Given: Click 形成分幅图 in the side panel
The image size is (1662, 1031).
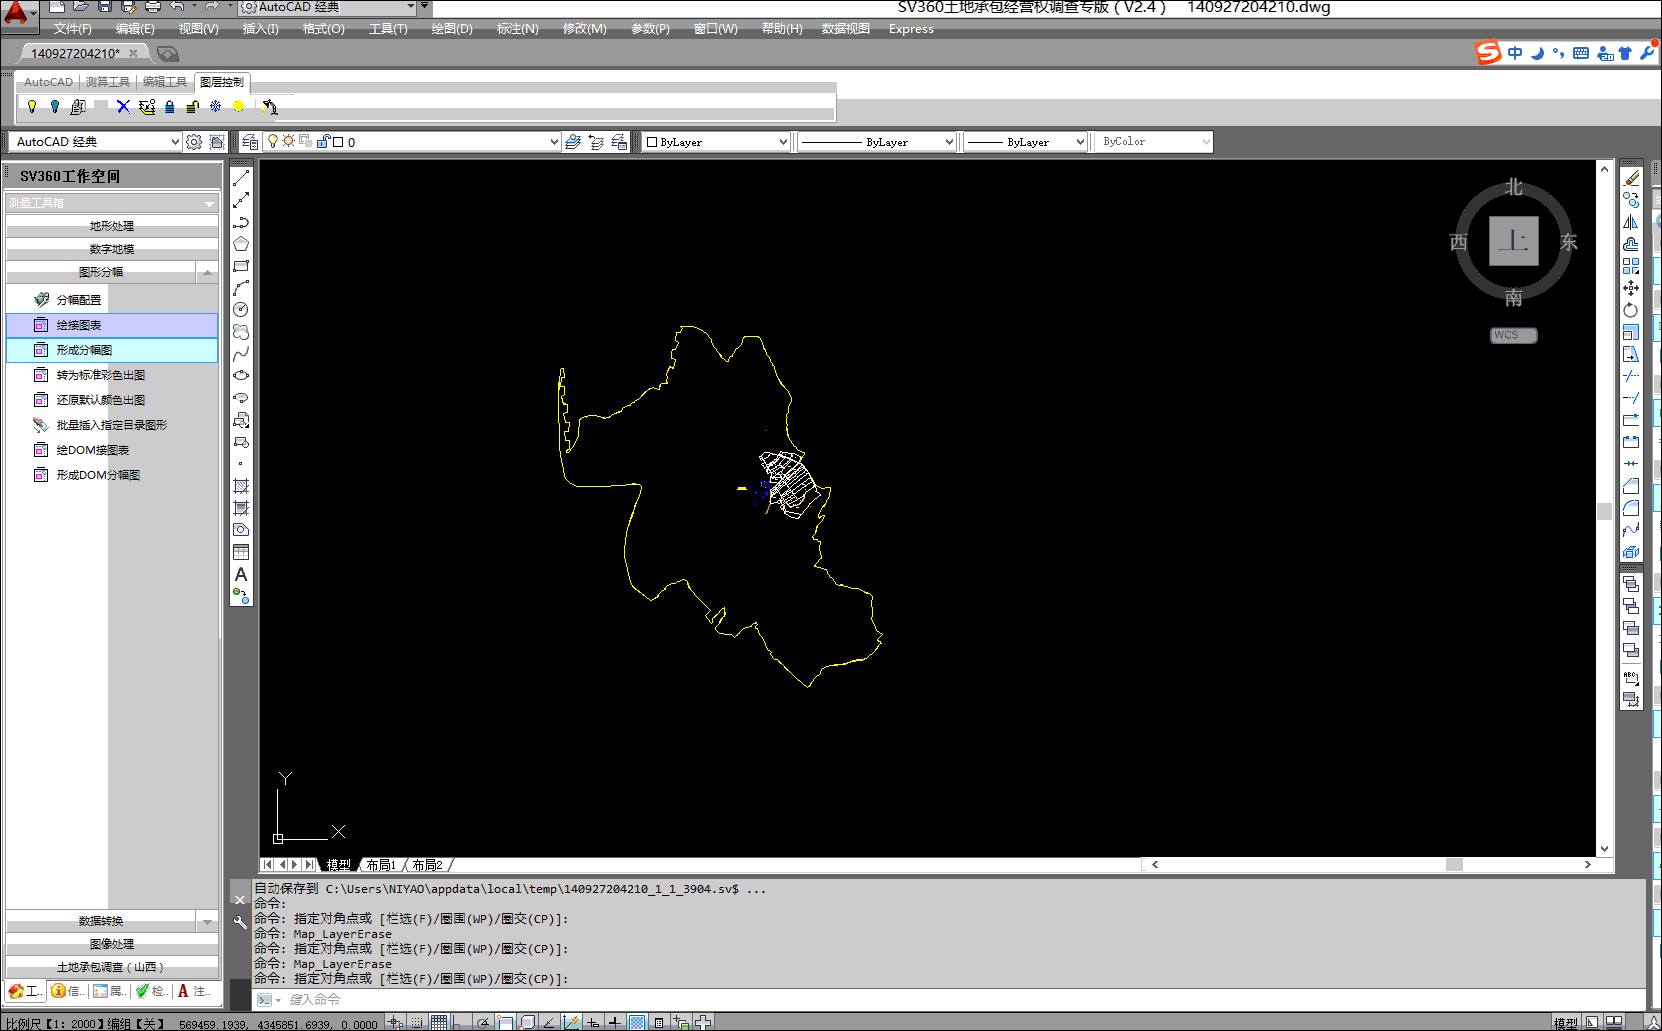Looking at the screenshot, I should 84,350.
